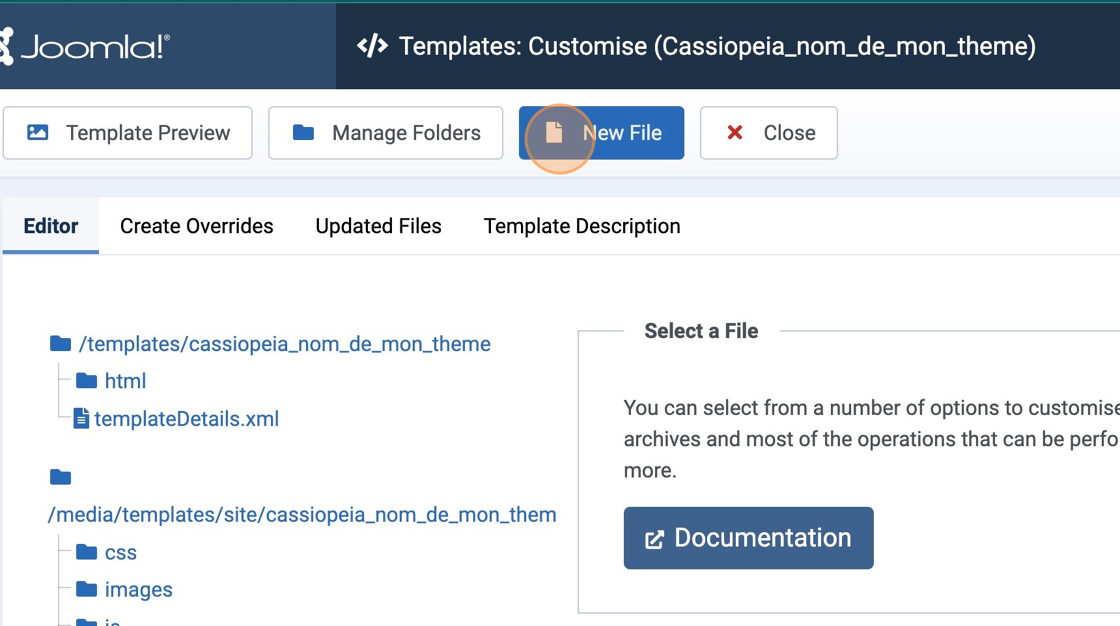Expand the html folder in the tree
1120x626 pixels.
click(x=125, y=381)
